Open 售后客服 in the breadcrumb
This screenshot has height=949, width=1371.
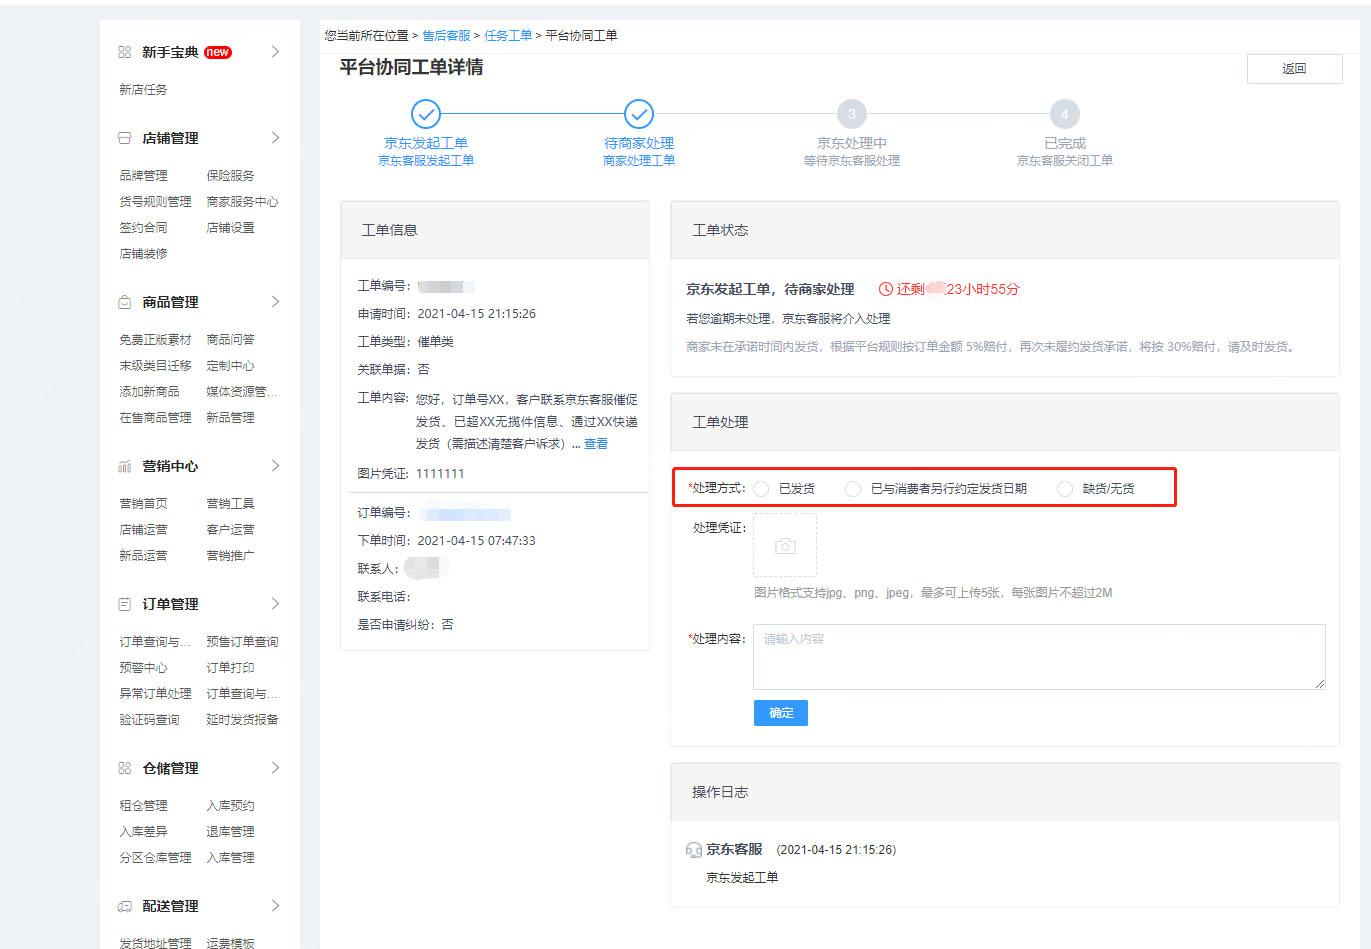[446, 35]
